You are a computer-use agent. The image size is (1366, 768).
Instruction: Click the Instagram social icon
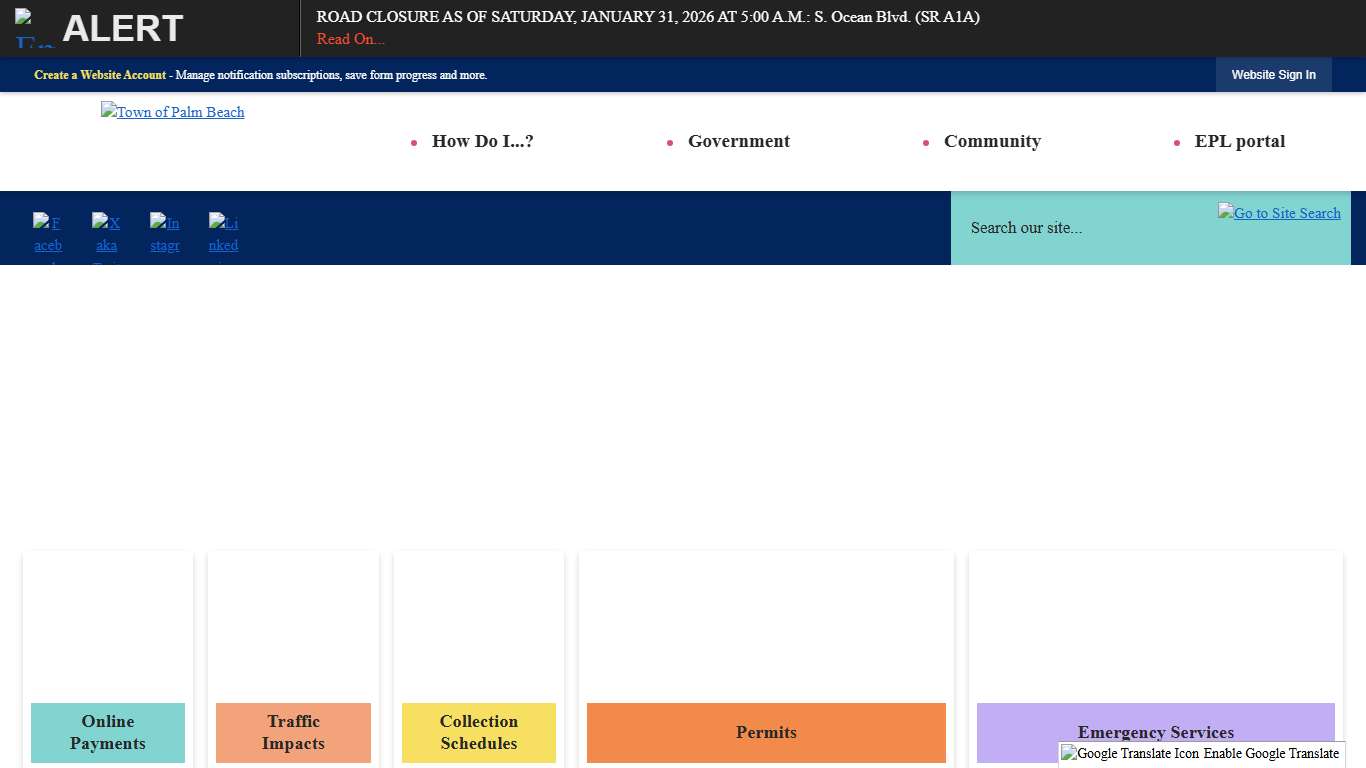coord(165,235)
